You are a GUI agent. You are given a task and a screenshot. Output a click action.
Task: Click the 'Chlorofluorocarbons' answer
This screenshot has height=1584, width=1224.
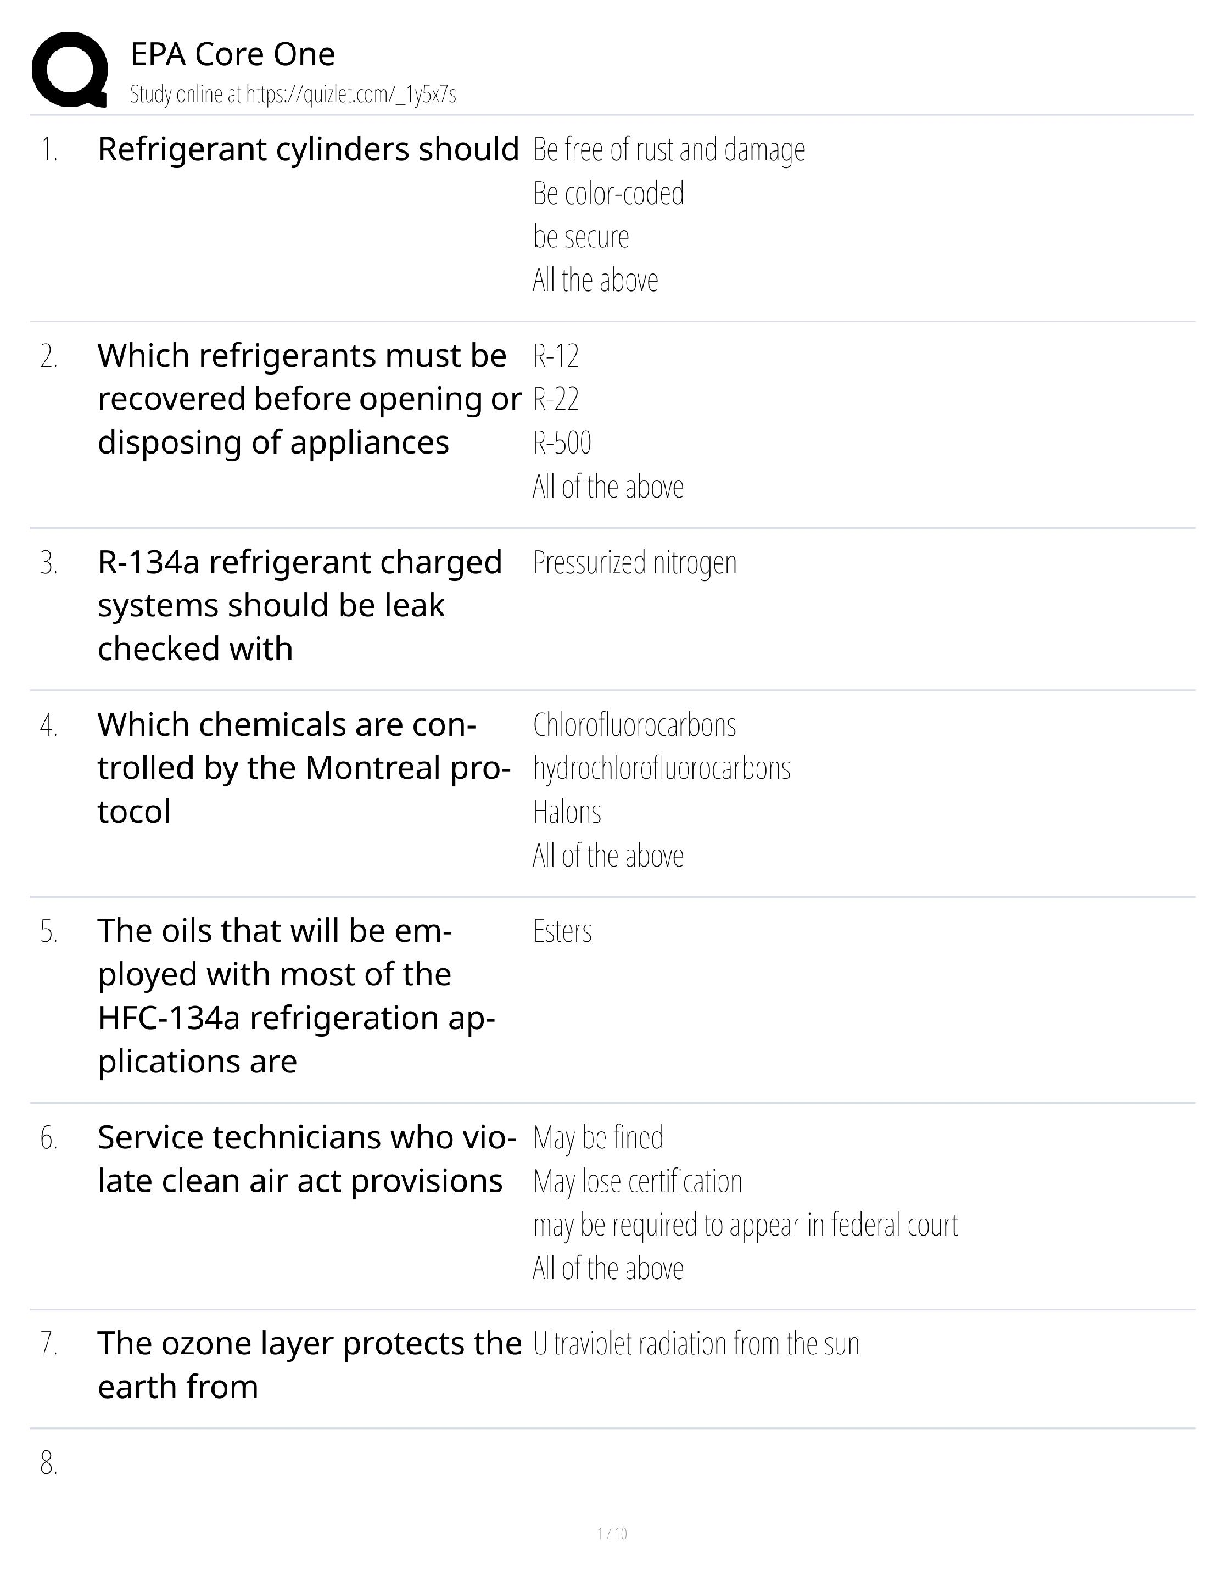(x=634, y=725)
